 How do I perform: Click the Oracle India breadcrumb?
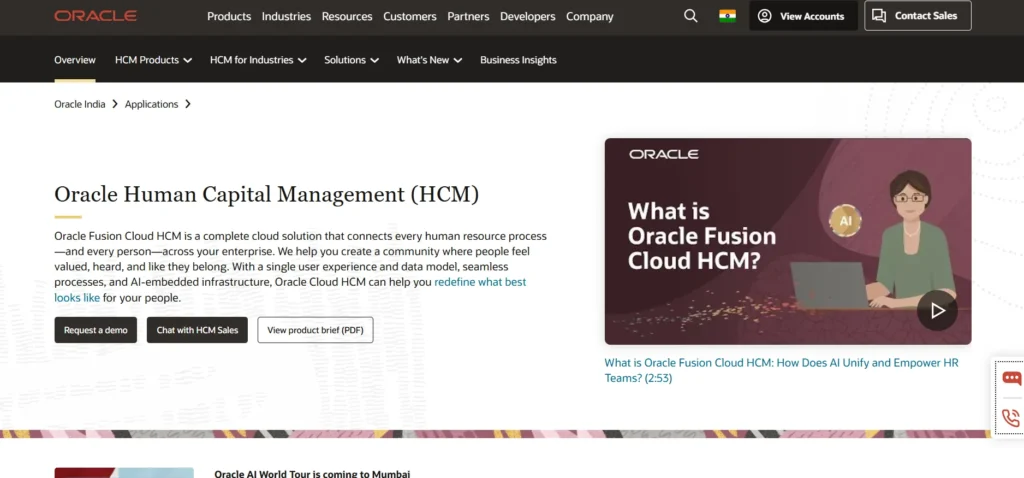(x=80, y=104)
